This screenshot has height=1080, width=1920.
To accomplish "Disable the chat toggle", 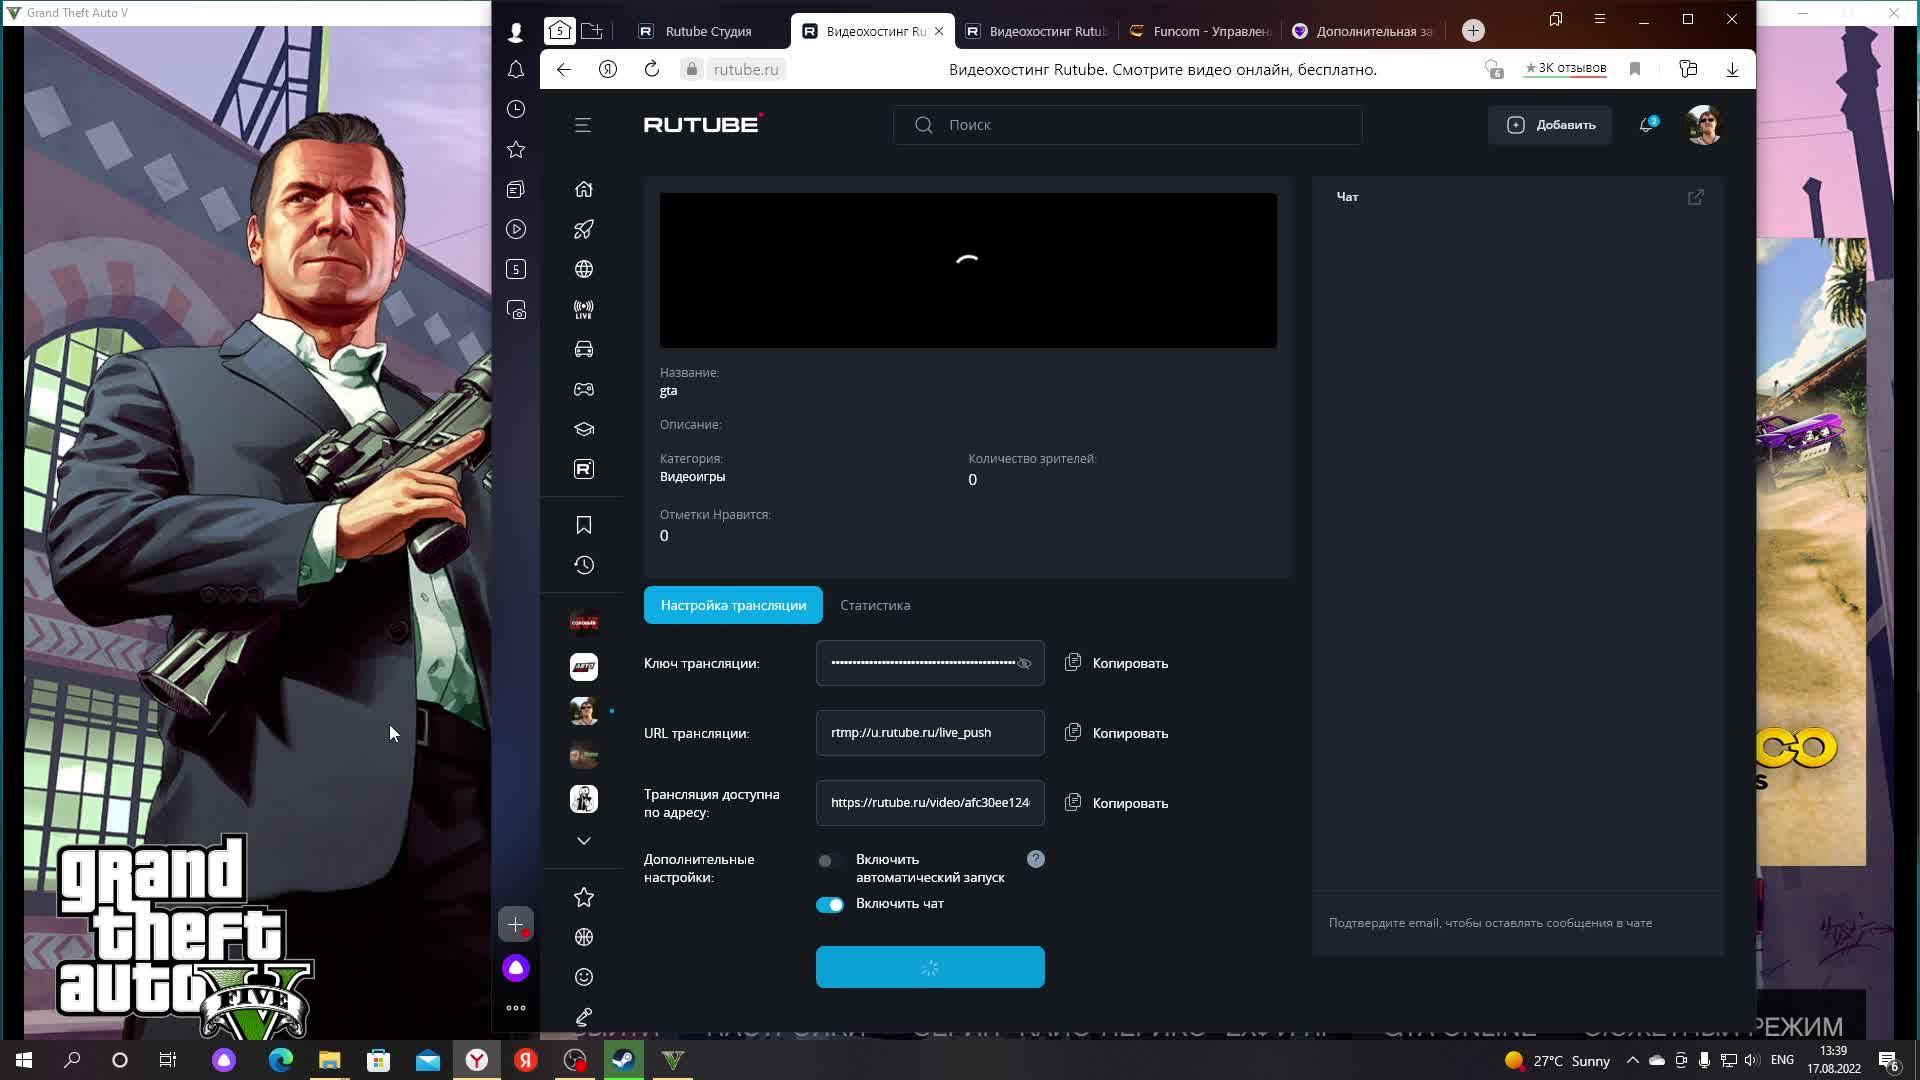I will (830, 904).
